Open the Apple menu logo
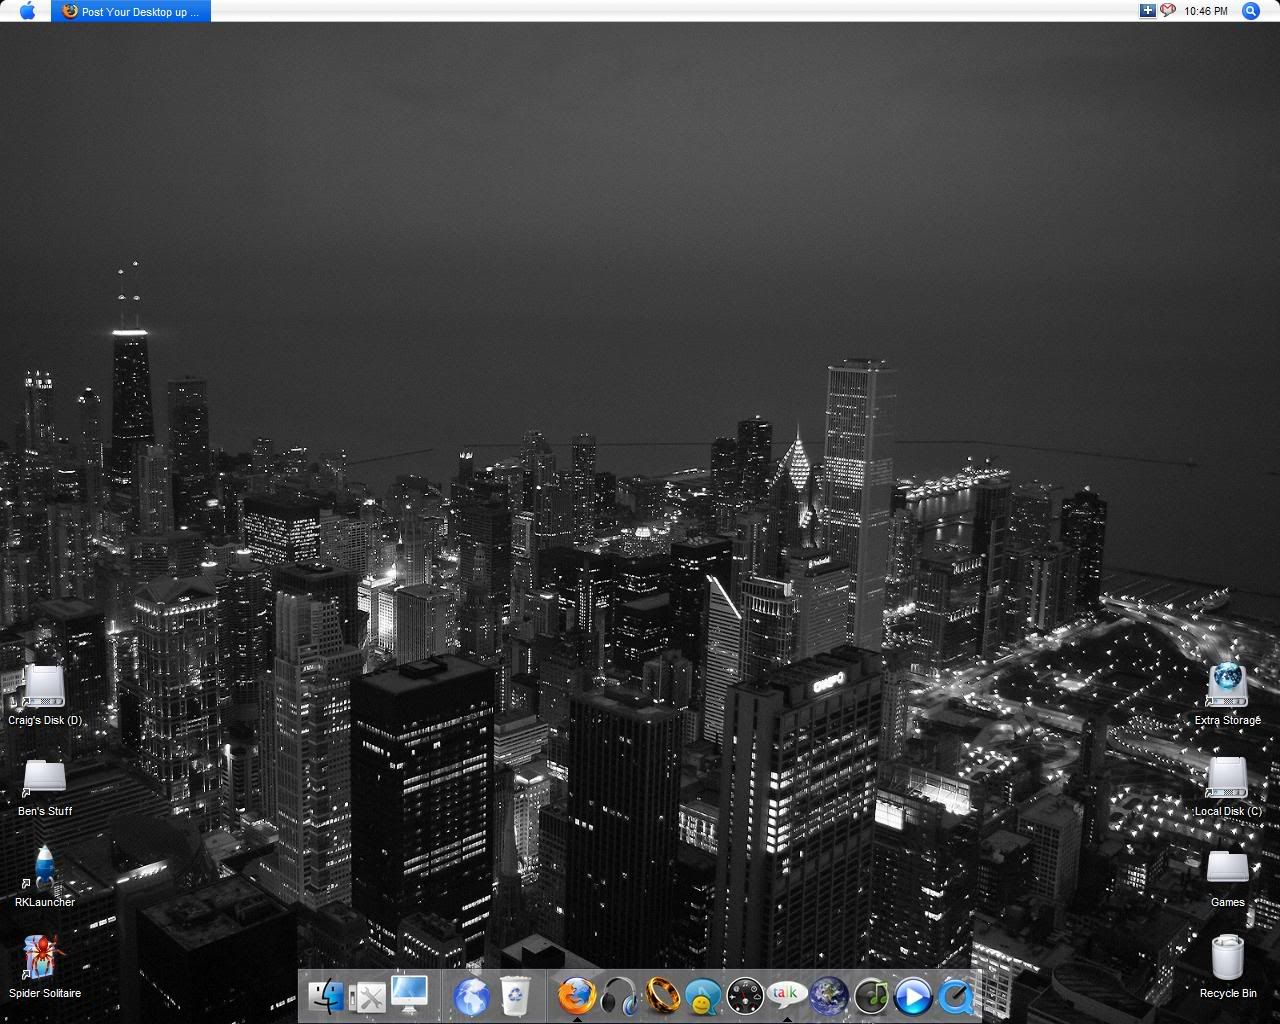The height and width of the screenshot is (1024, 1280). pyautogui.click(x=28, y=11)
